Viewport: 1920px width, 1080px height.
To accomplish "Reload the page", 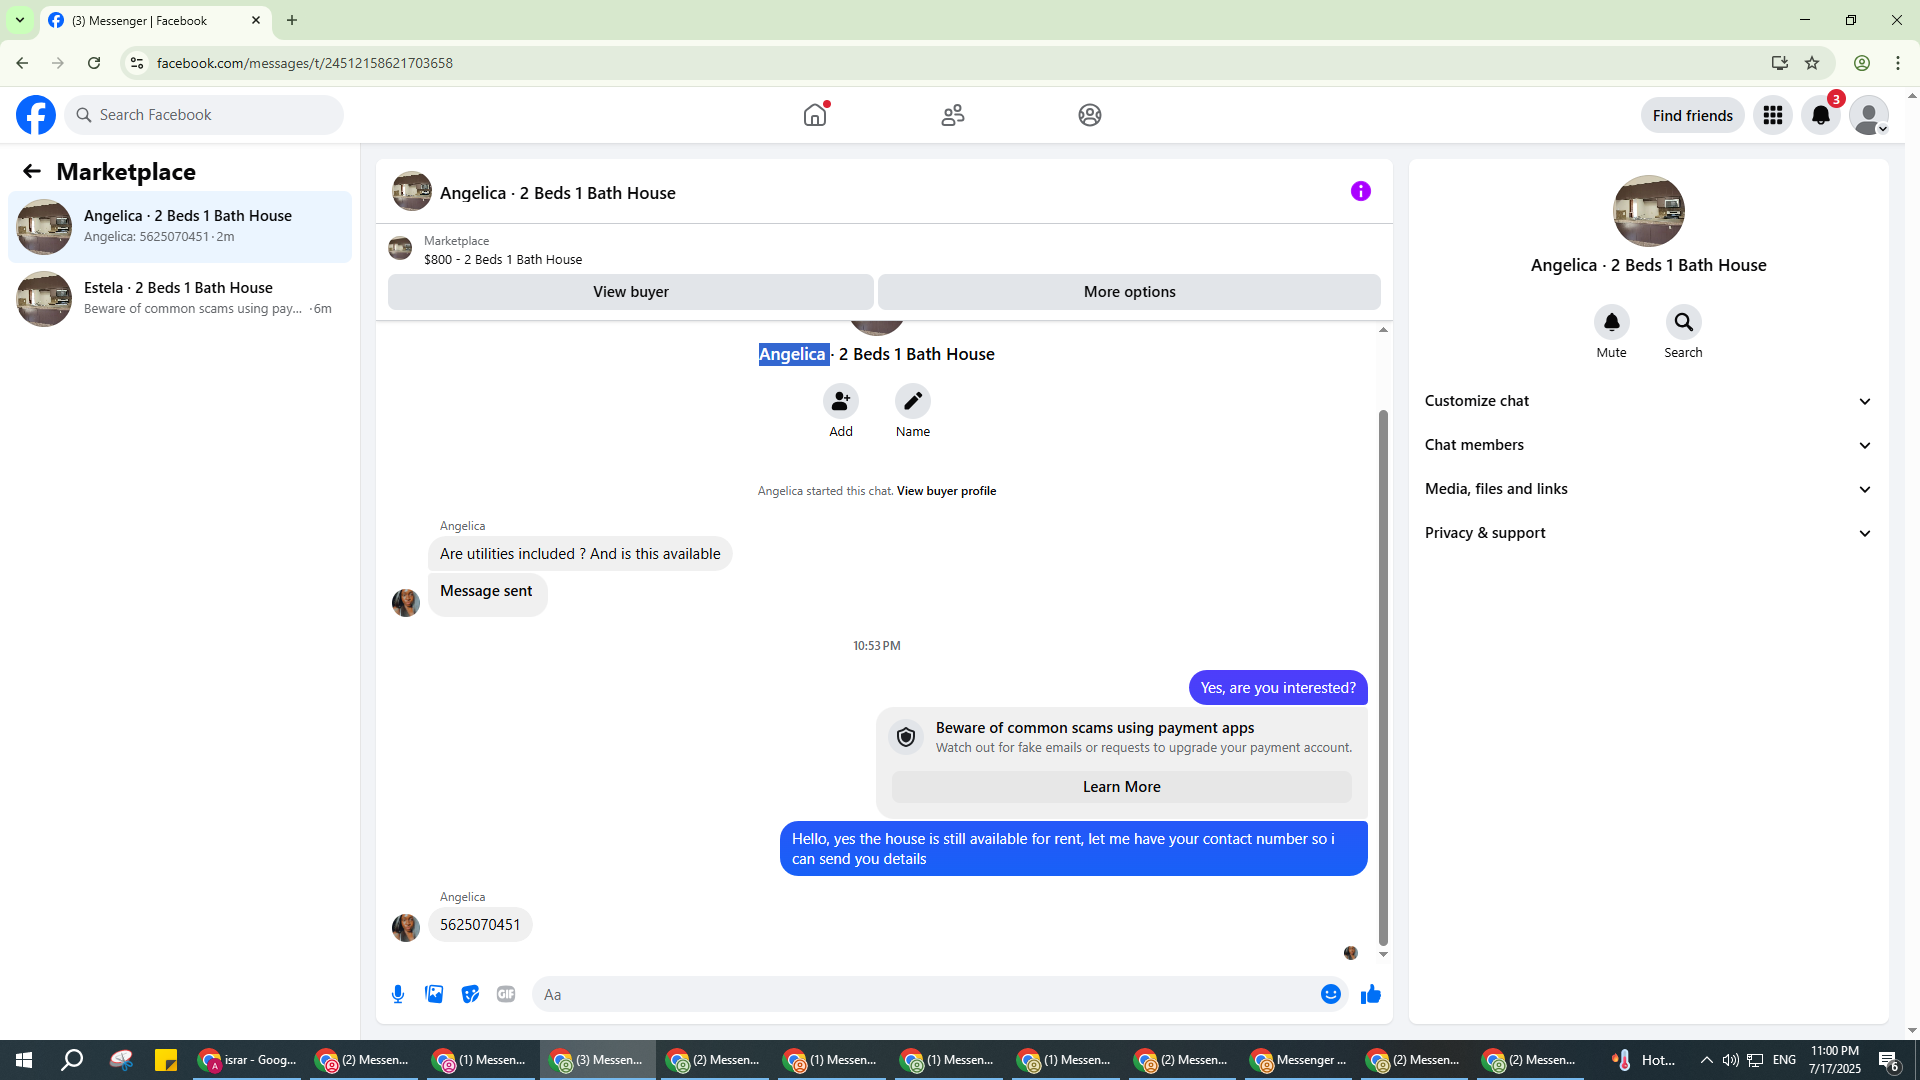I will (x=94, y=63).
